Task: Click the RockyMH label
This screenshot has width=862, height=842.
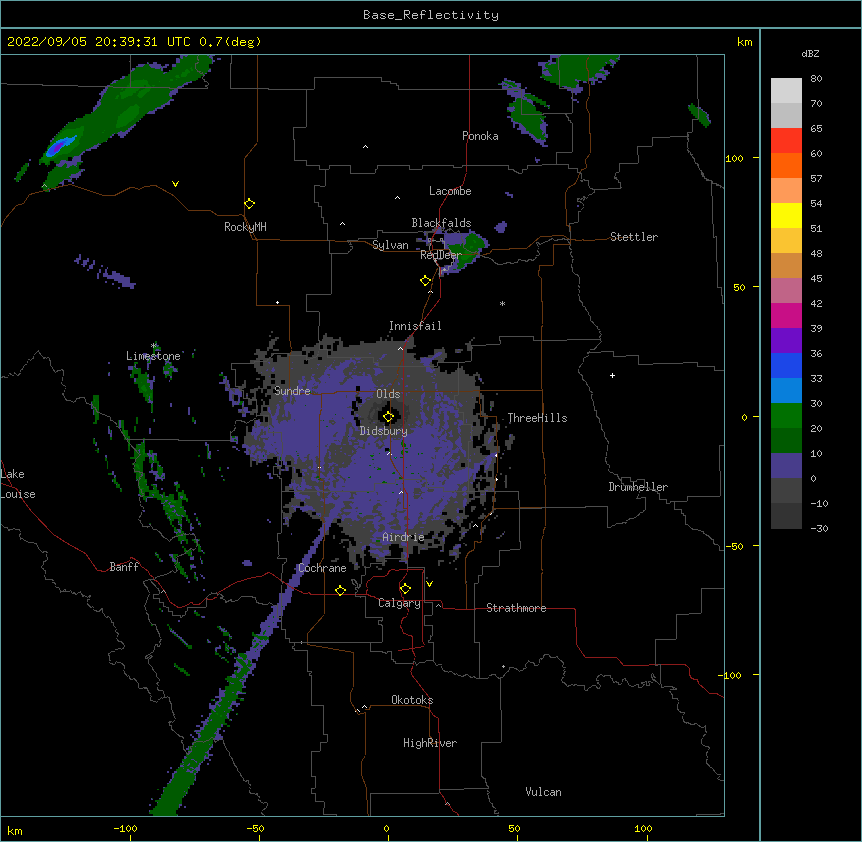Action: 245,227
